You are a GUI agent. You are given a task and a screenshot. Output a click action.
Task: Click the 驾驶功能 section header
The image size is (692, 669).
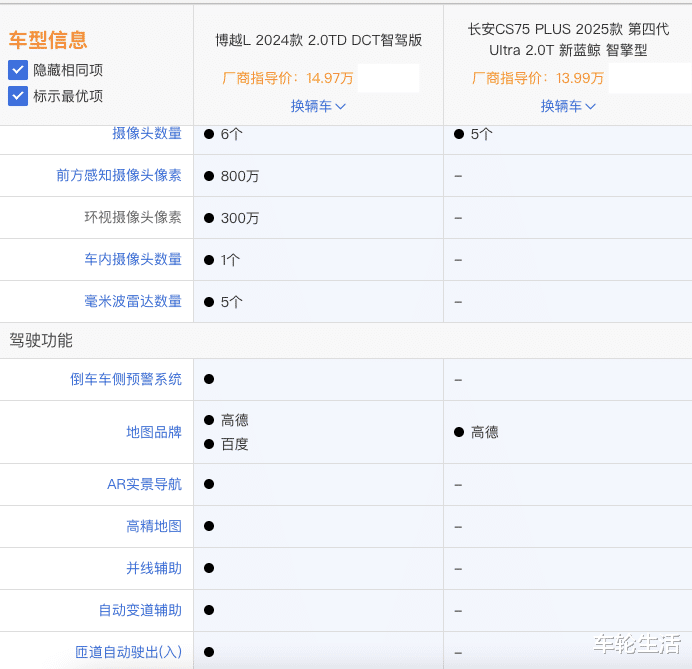pyautogui.click(x=41, y=340)
